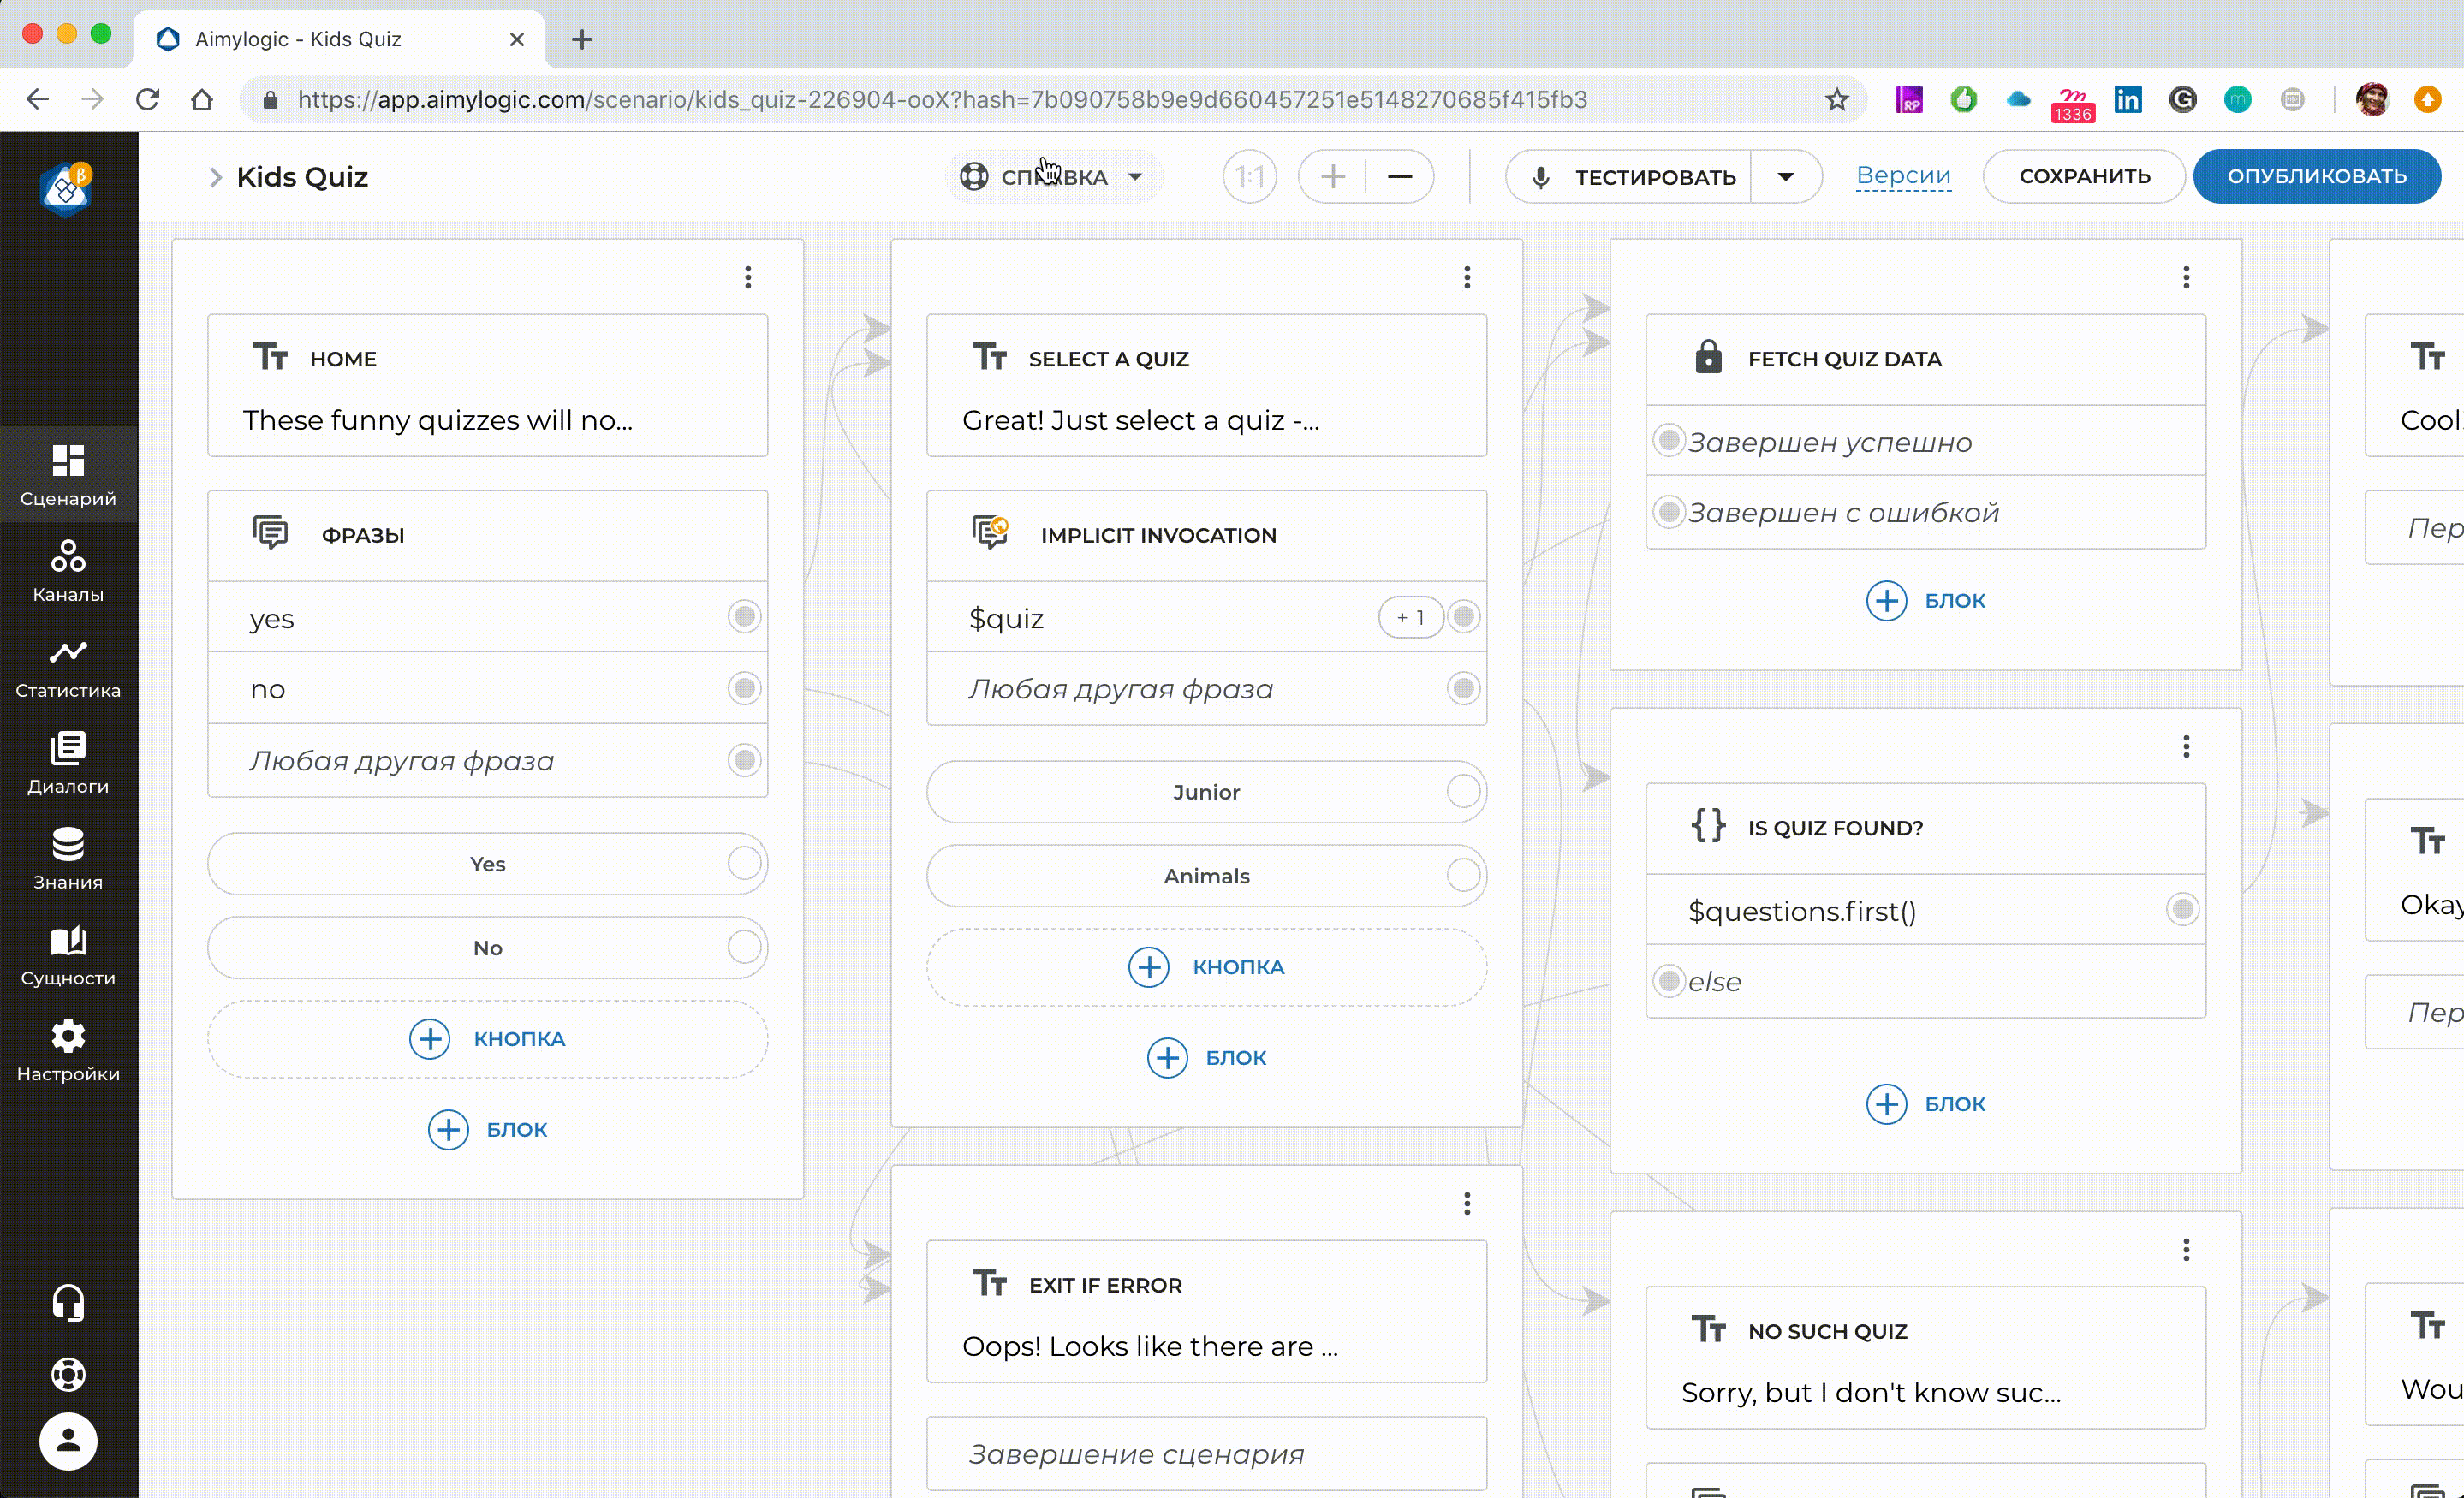
Task: Click the Junior button connector circle
Action: click(x=1463, y=791)
